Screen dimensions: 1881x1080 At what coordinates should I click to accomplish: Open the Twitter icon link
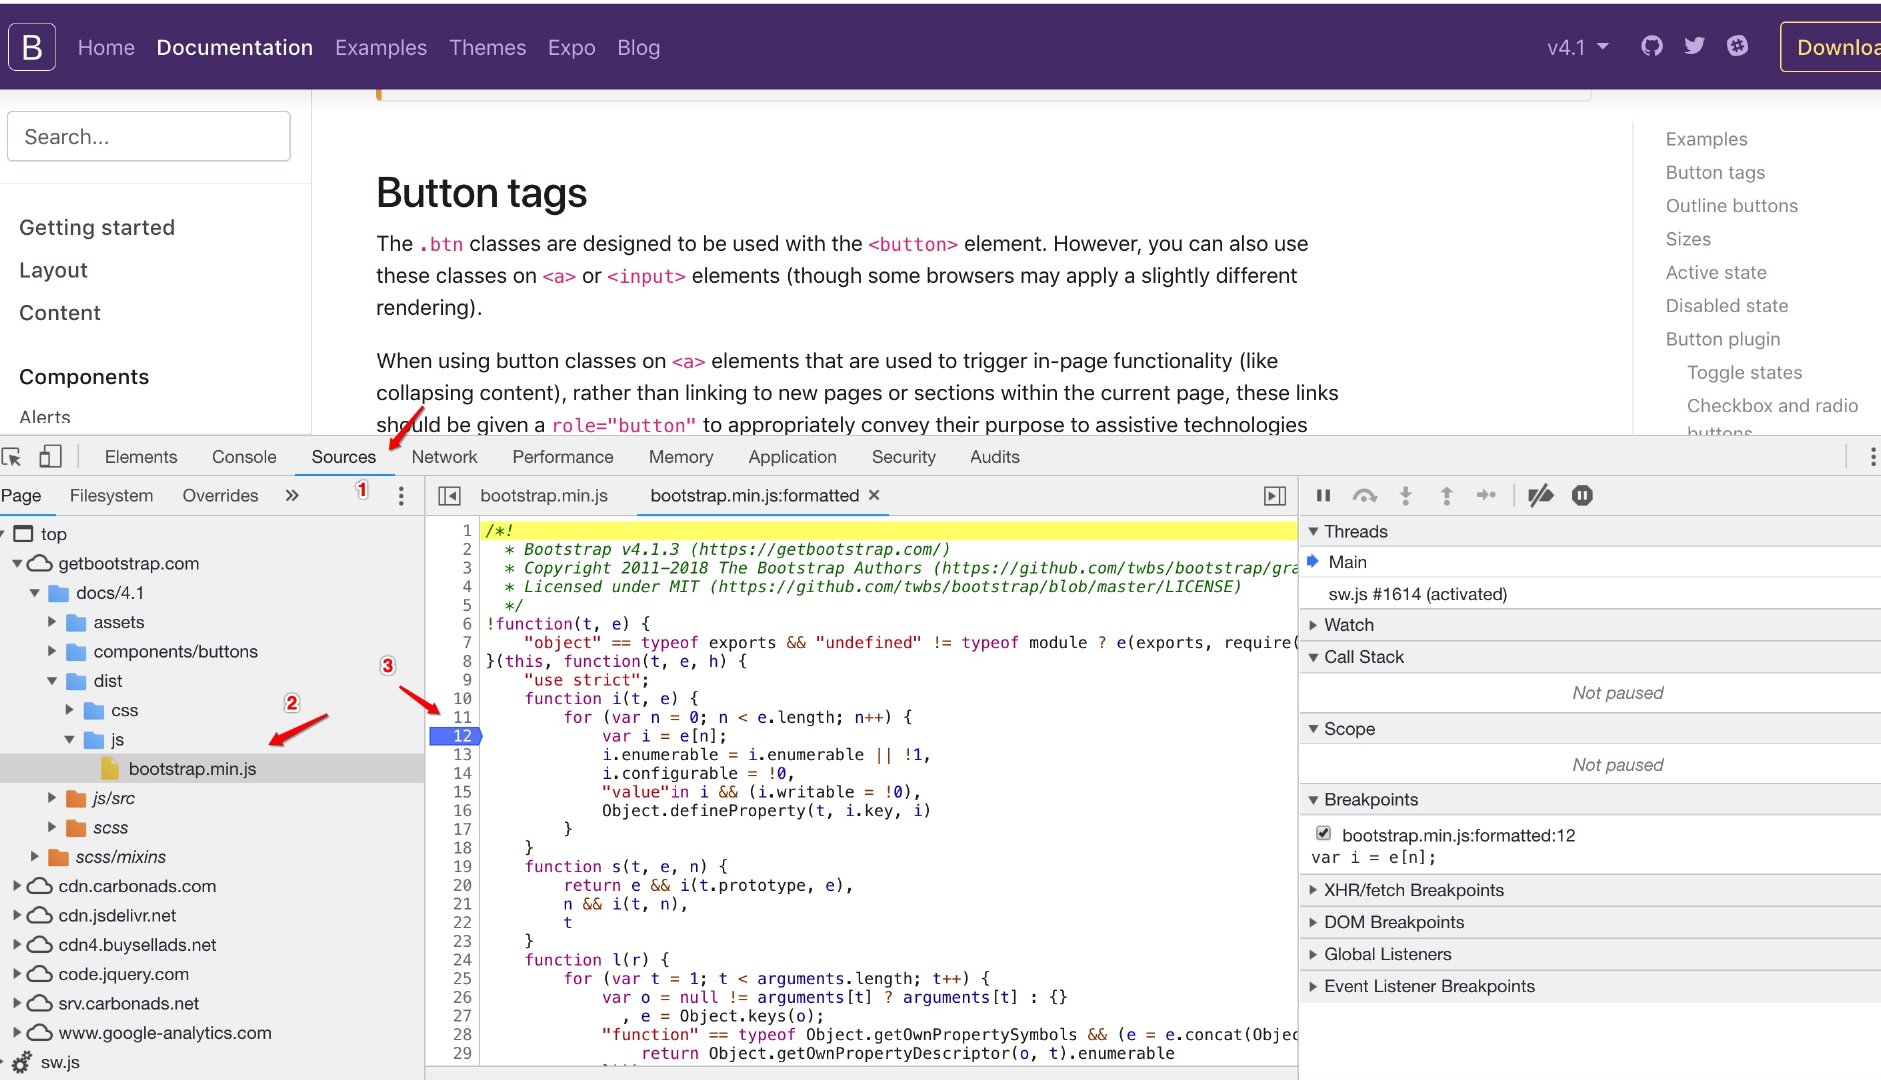click(x=1694, y=46)
